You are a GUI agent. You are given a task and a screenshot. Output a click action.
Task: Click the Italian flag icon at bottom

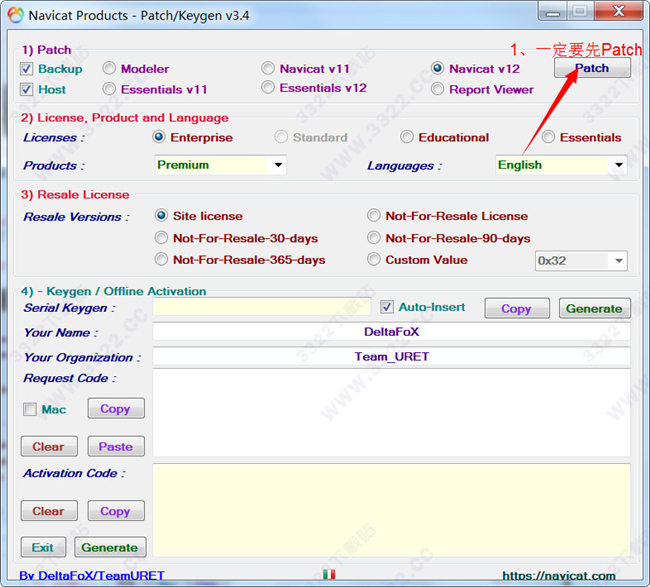click(x=329, y=574)
